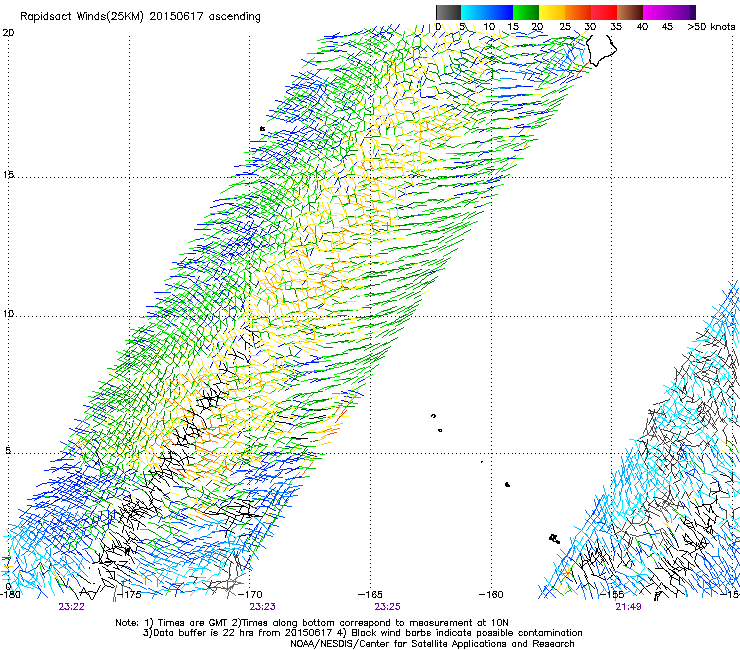Click the purple swath time '21:49'
This screenshot has height=650, width=740.
(x=628, y=607)
